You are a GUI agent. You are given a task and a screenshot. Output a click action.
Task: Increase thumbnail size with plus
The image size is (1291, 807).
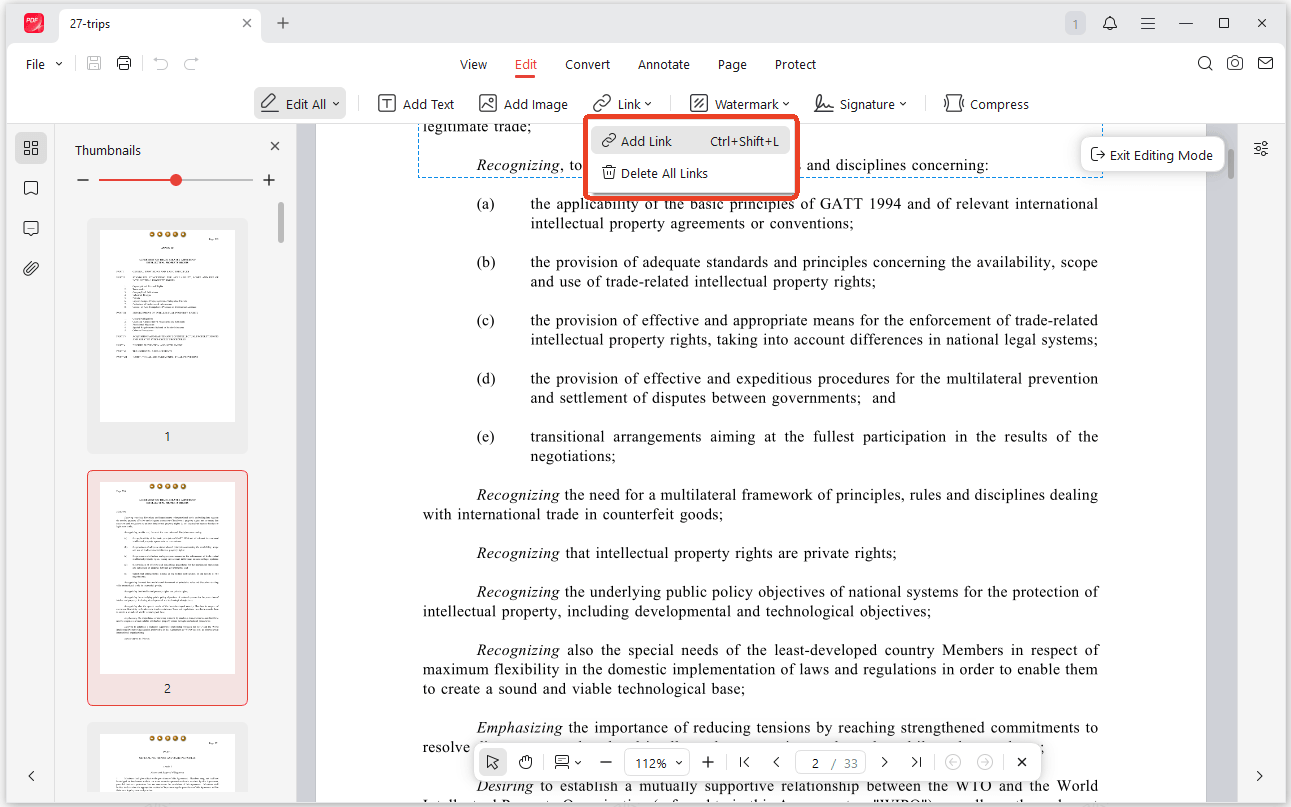[x=269, y=180]
